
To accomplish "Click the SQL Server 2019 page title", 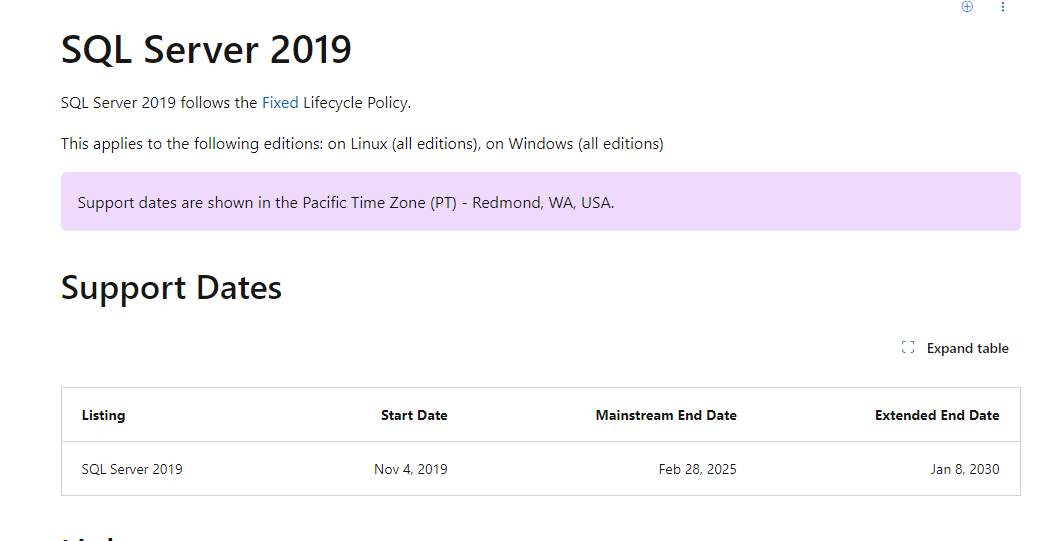I will (206, 50).
